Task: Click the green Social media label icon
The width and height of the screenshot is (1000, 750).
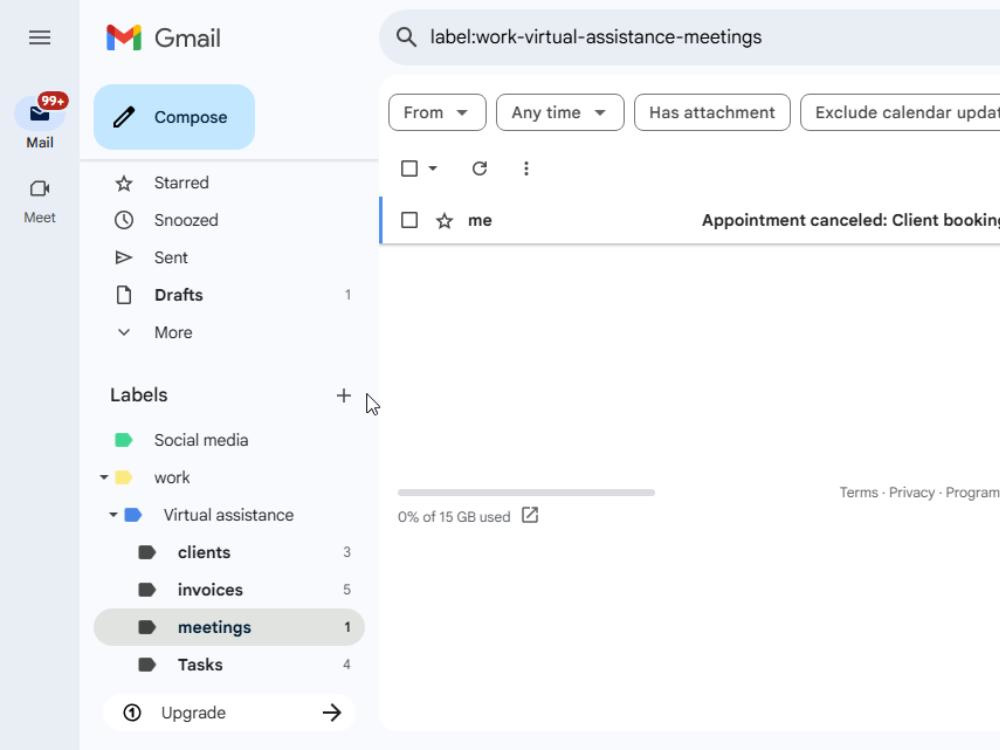Action: (123, 440)
